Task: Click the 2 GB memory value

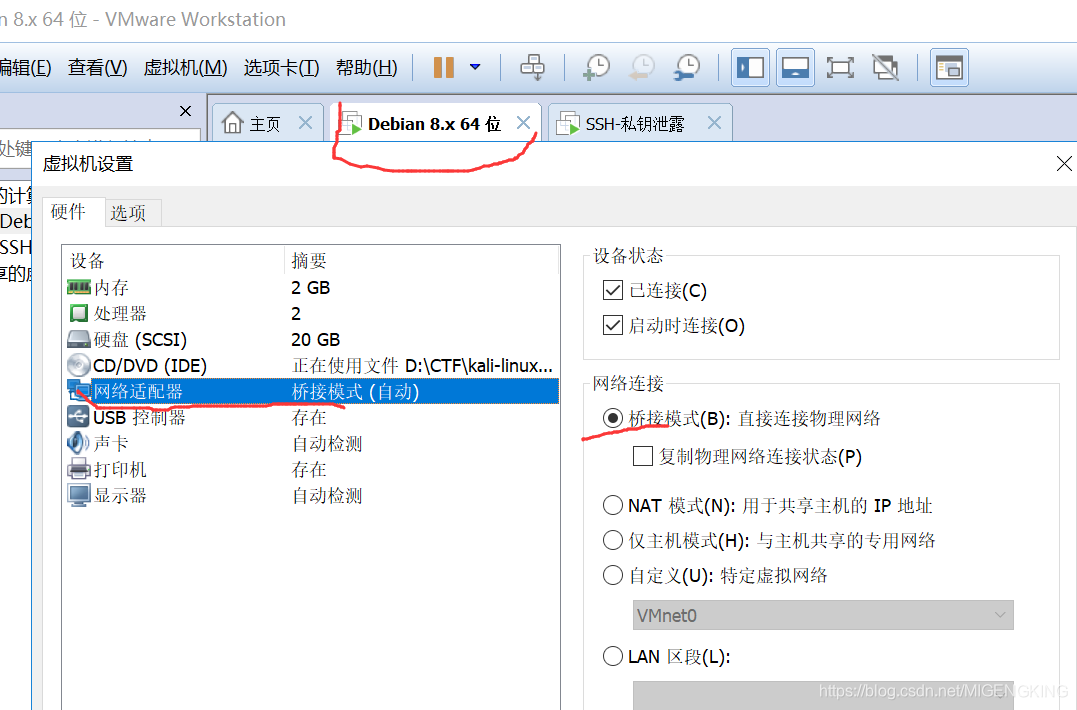Action: pos(310,288)
